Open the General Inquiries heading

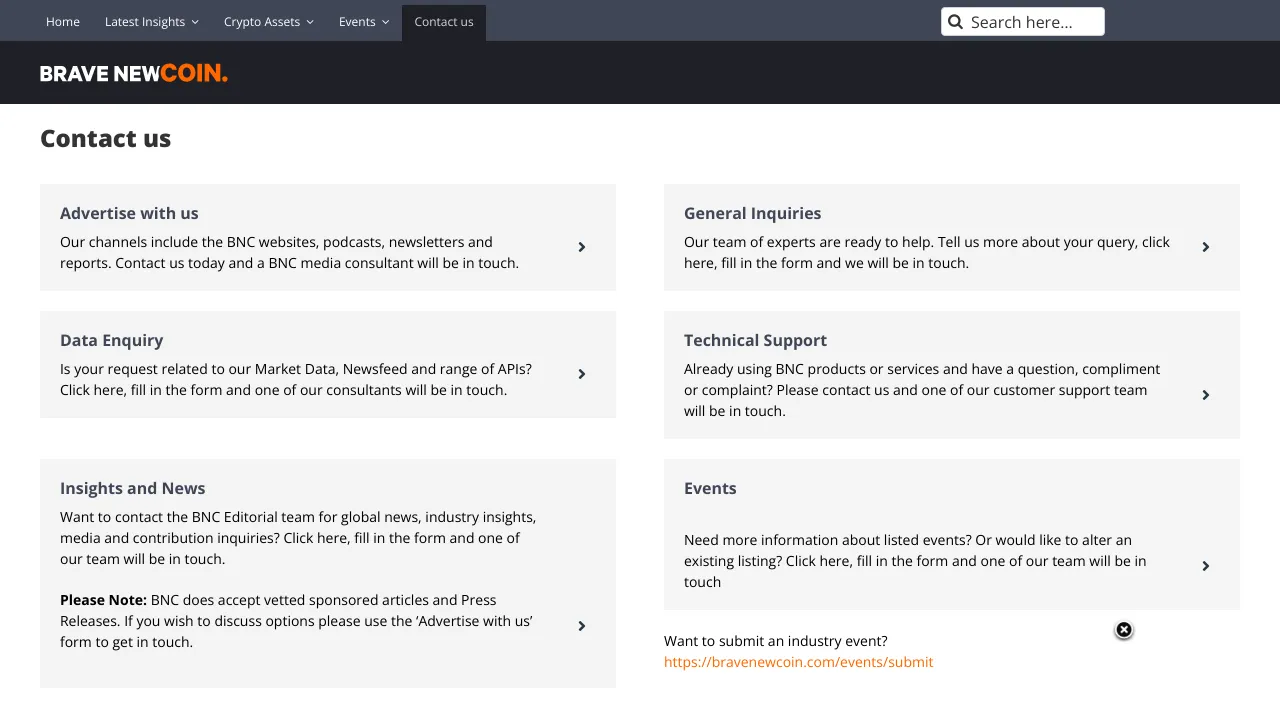click(x=752, y=213)
